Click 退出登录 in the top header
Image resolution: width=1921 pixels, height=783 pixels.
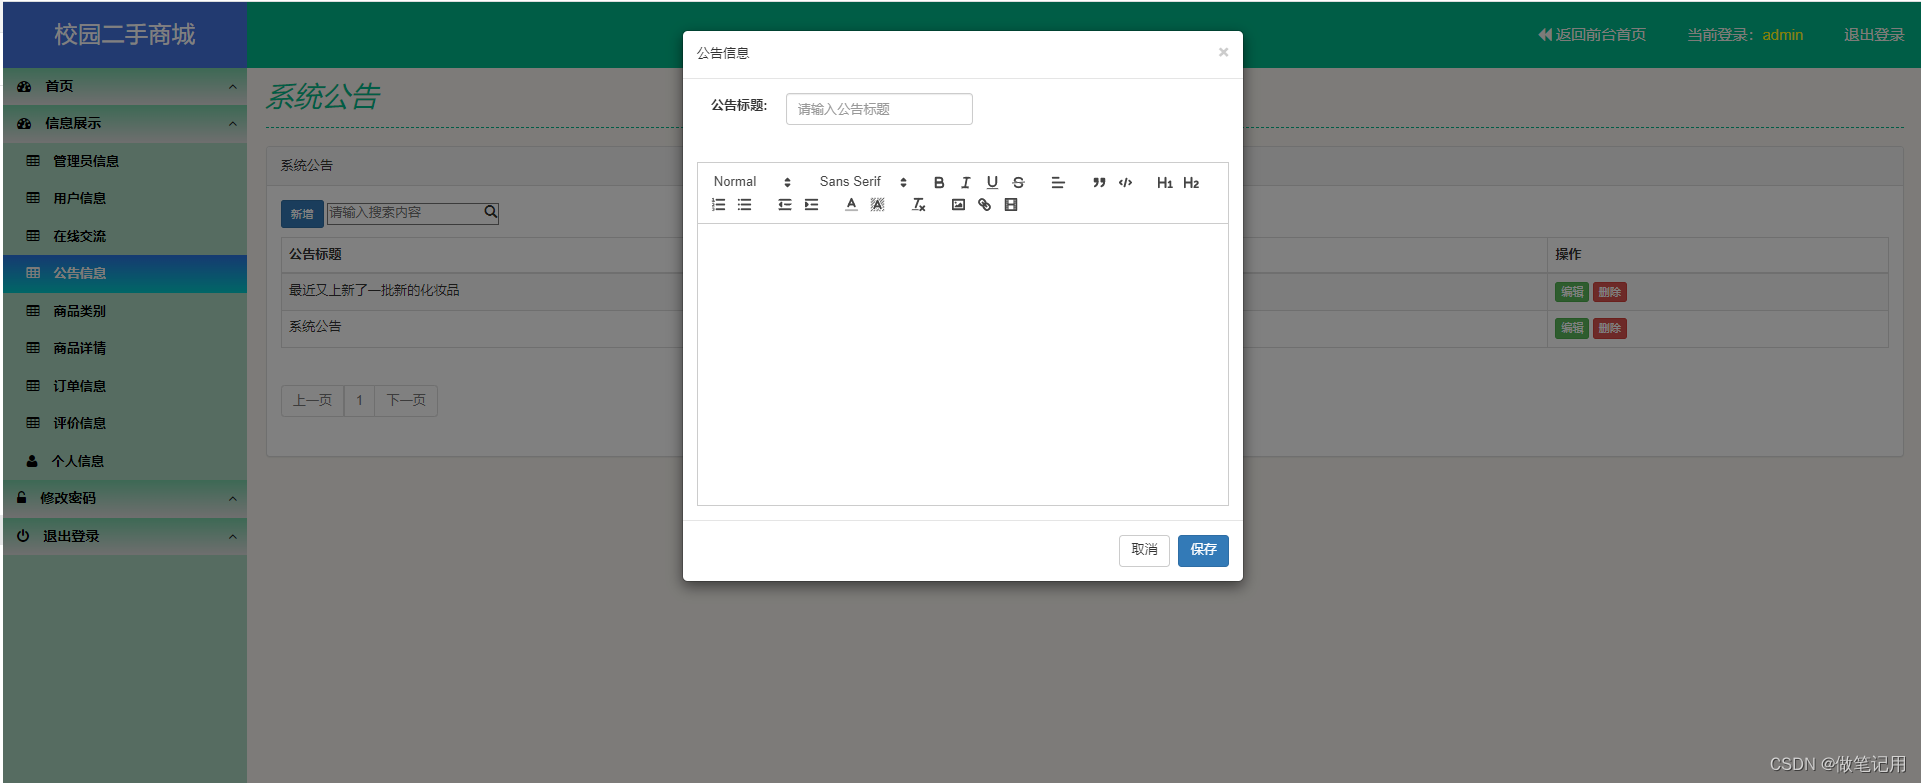1874,35
